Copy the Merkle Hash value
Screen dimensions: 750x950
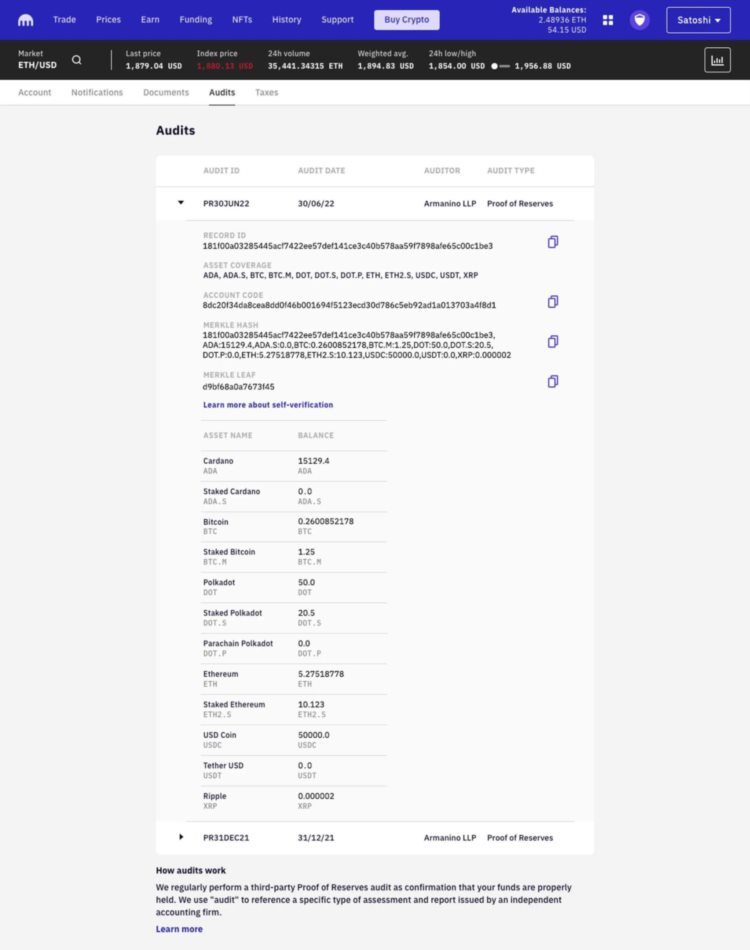[x=553, y=342]
